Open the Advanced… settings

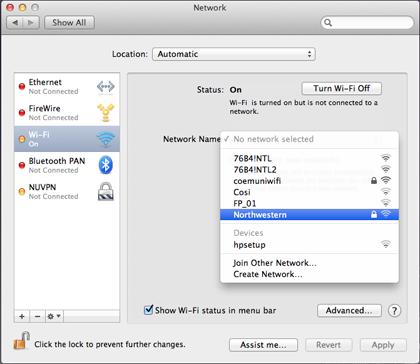[x=349, y=310]
